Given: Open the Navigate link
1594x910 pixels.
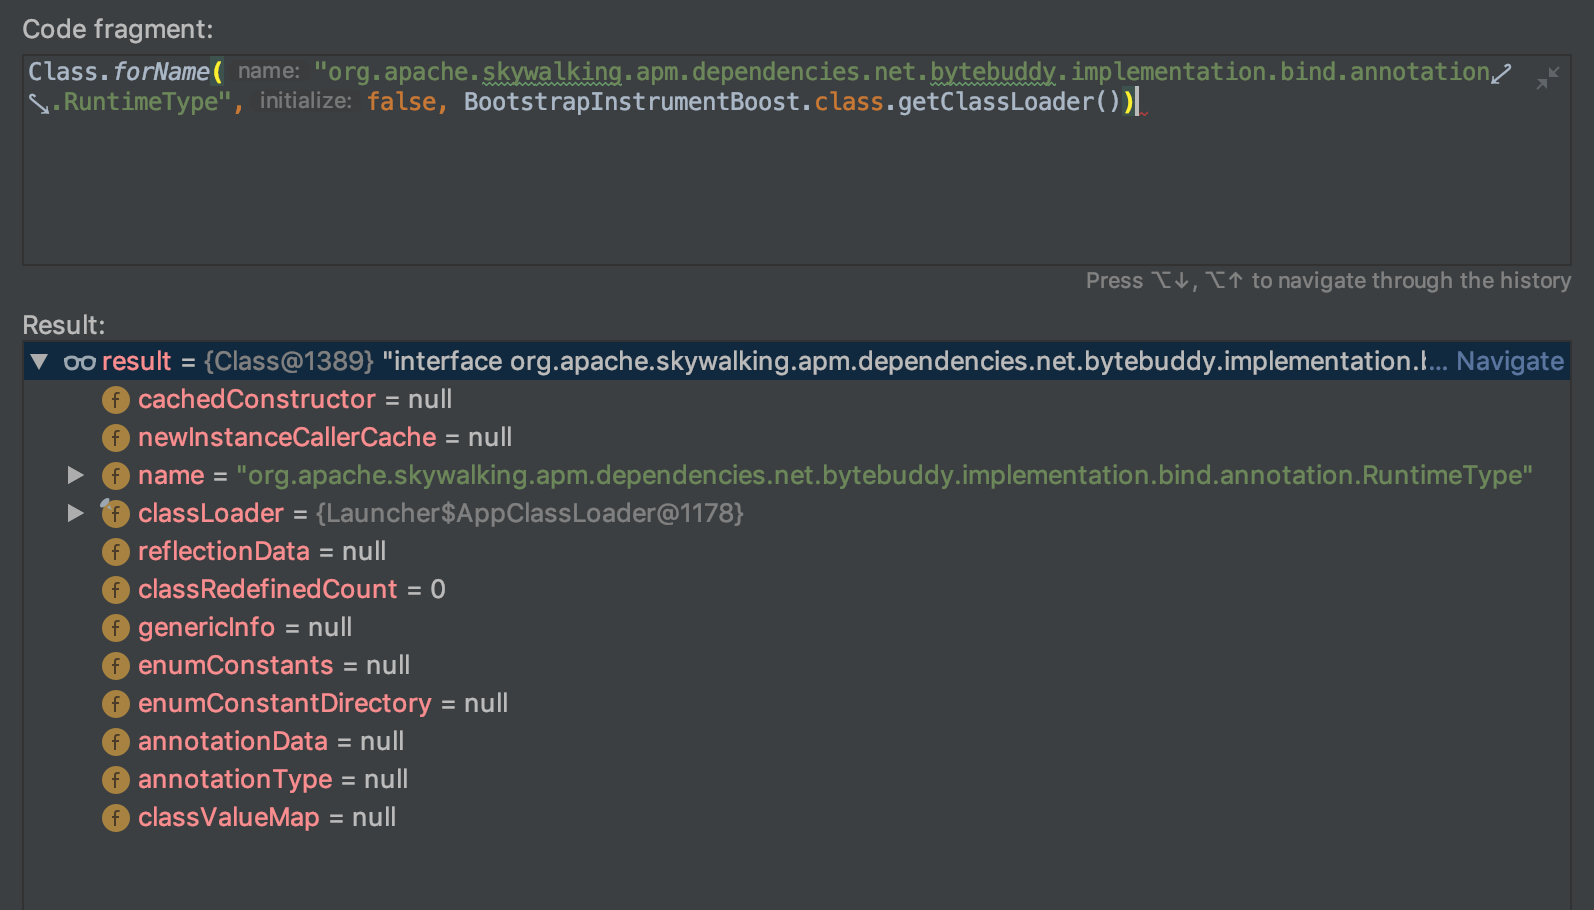Looking at the screenshot, I should [x=1509, y=362].
